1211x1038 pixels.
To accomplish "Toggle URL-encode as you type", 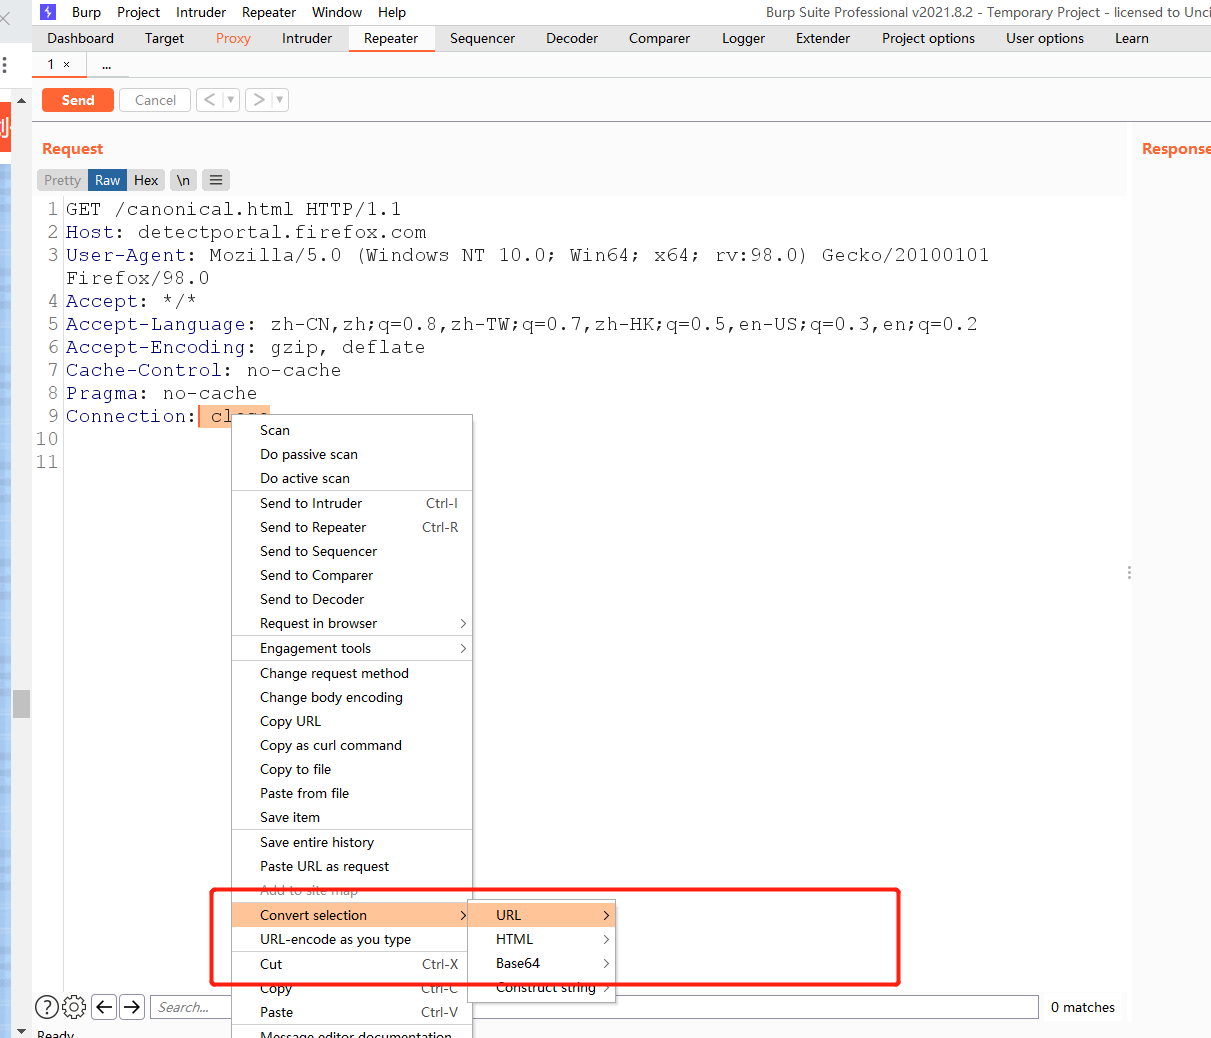I will pos(352,939).
